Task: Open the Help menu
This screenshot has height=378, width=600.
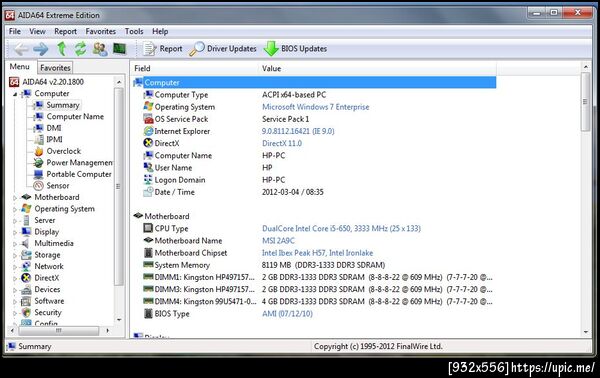Action: [x=160, y=31]
